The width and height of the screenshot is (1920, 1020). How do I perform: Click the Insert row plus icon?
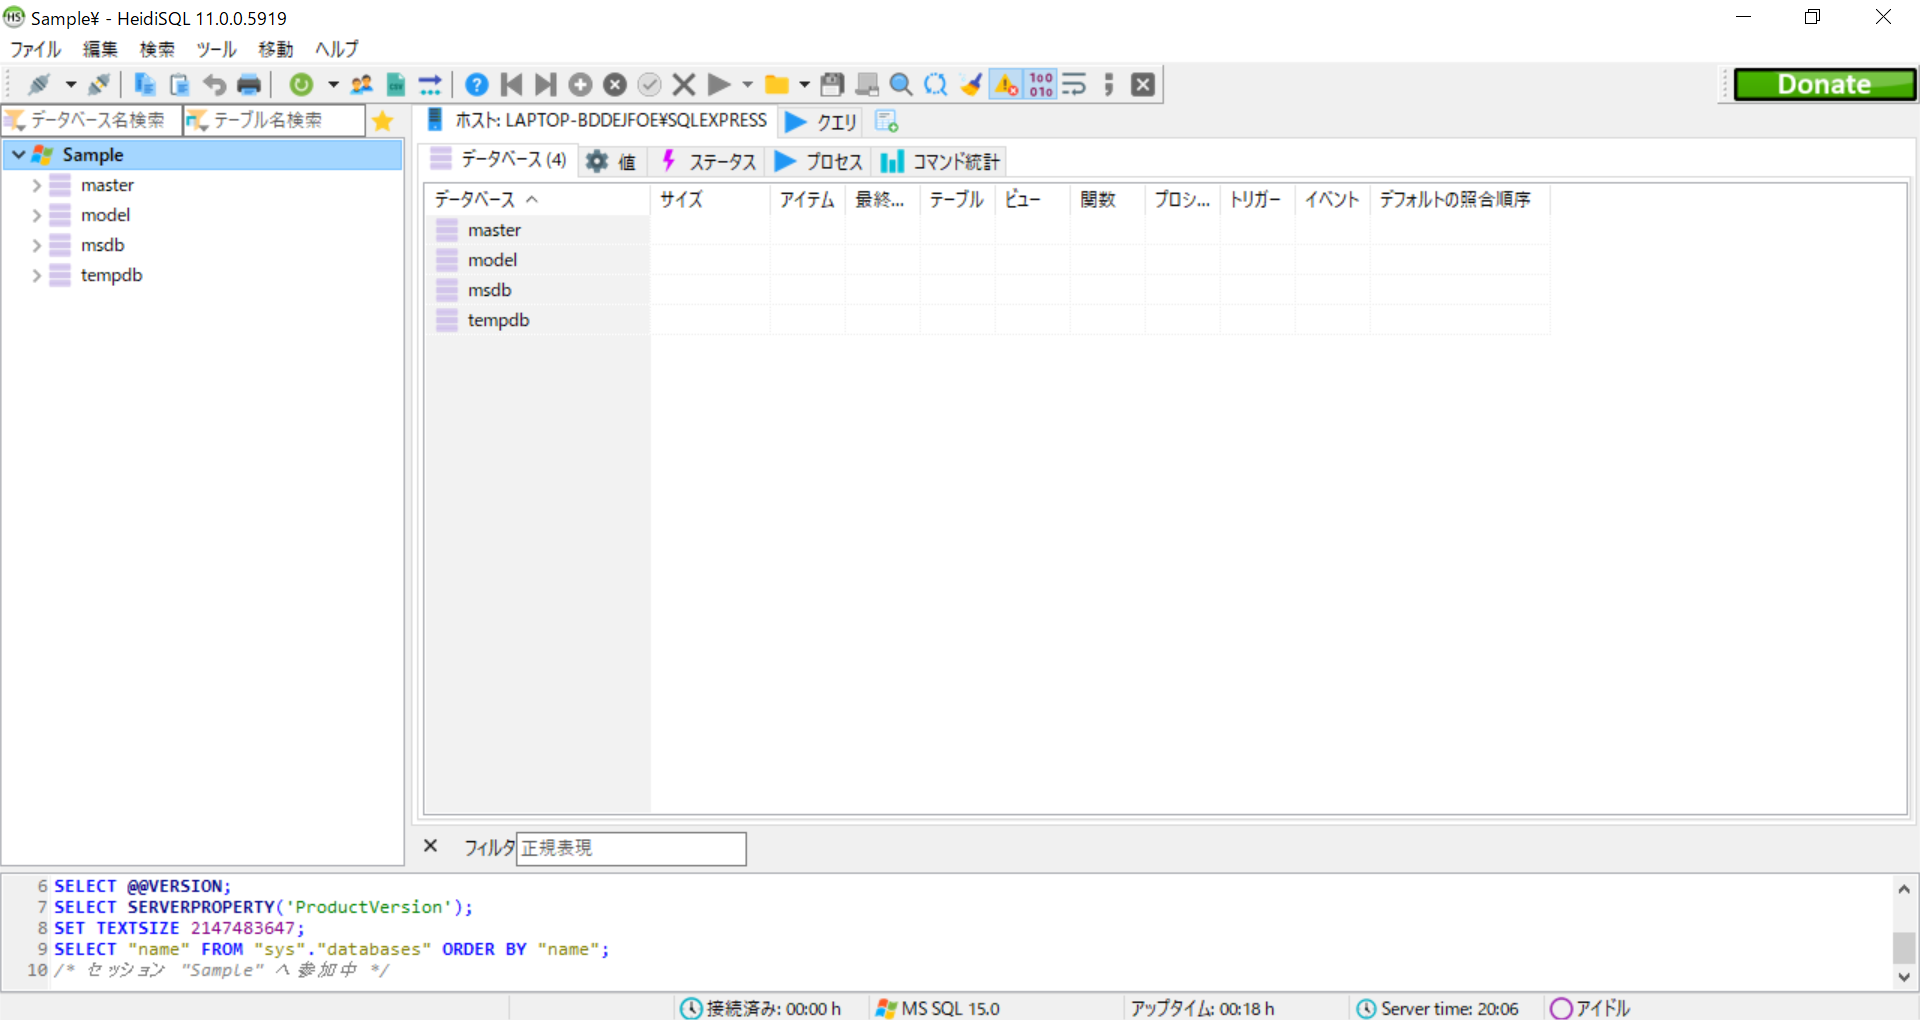tap(580, 85)
